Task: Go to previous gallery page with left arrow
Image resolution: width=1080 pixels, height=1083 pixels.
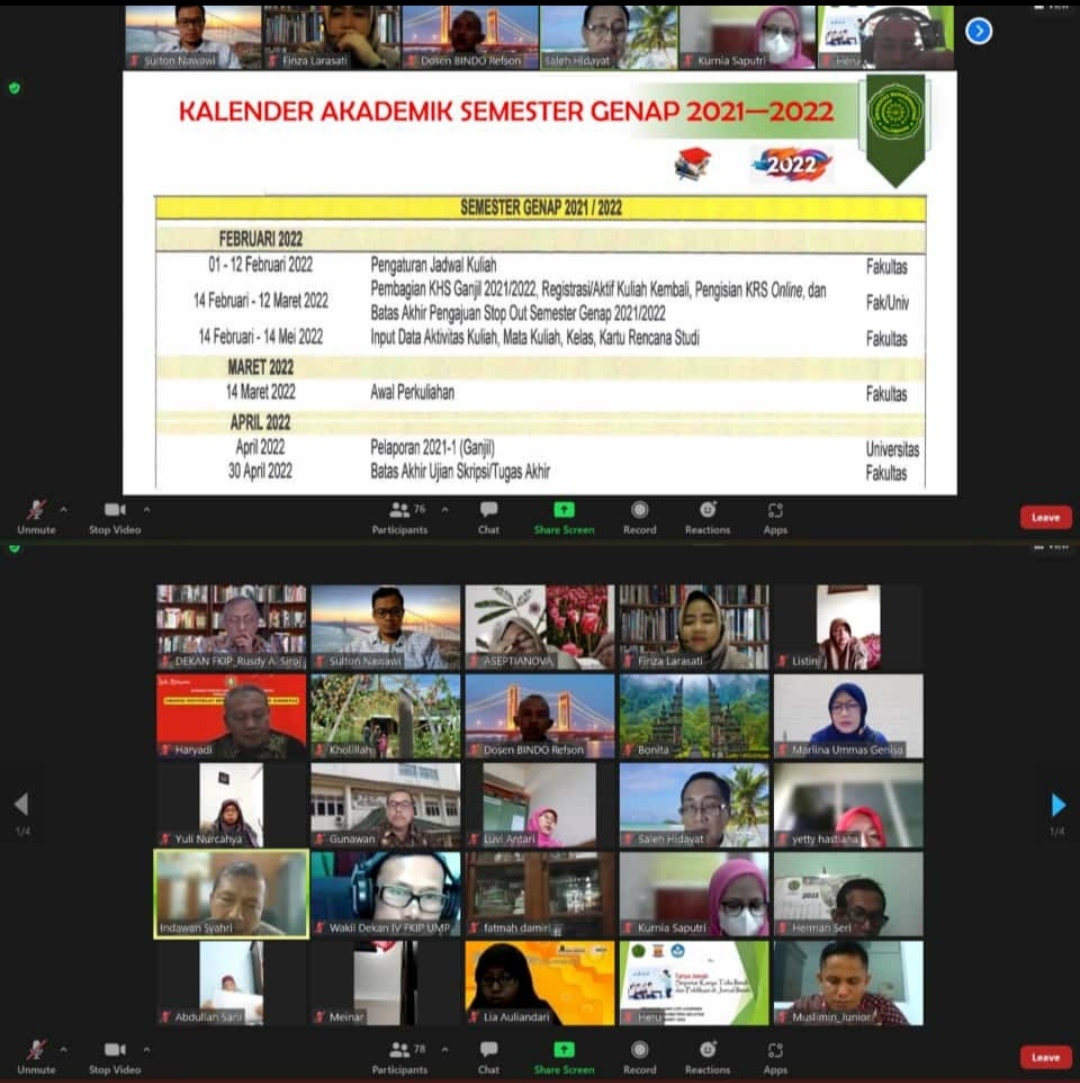Action: point(21,804)
